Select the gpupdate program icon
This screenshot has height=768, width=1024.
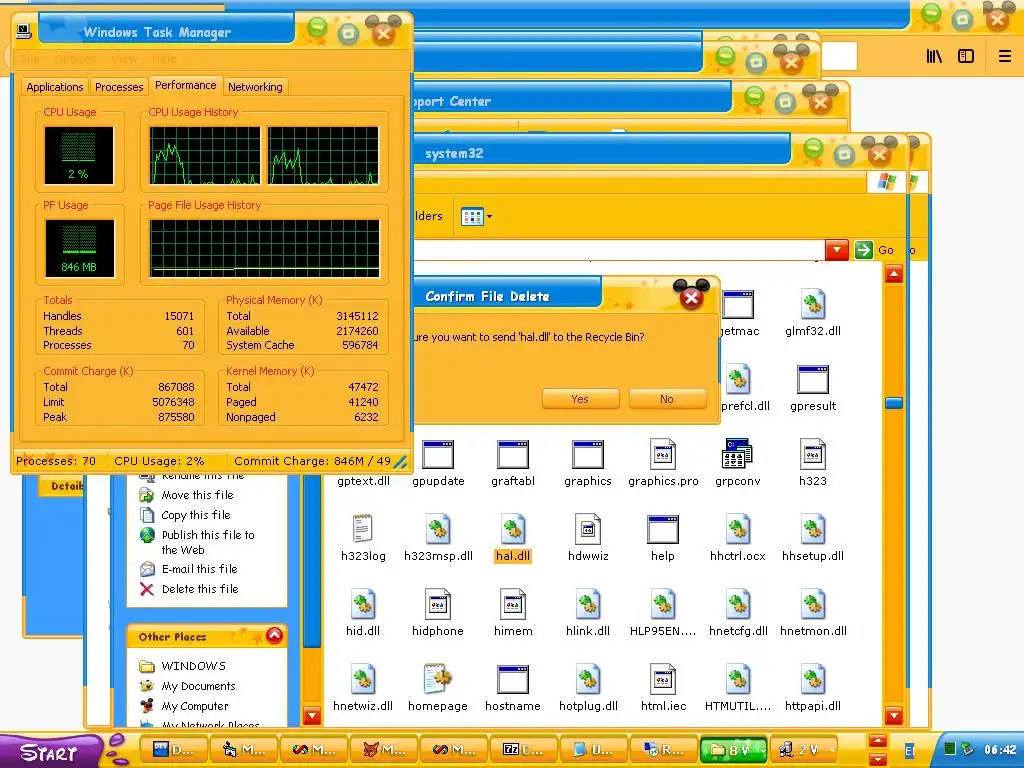438,455
